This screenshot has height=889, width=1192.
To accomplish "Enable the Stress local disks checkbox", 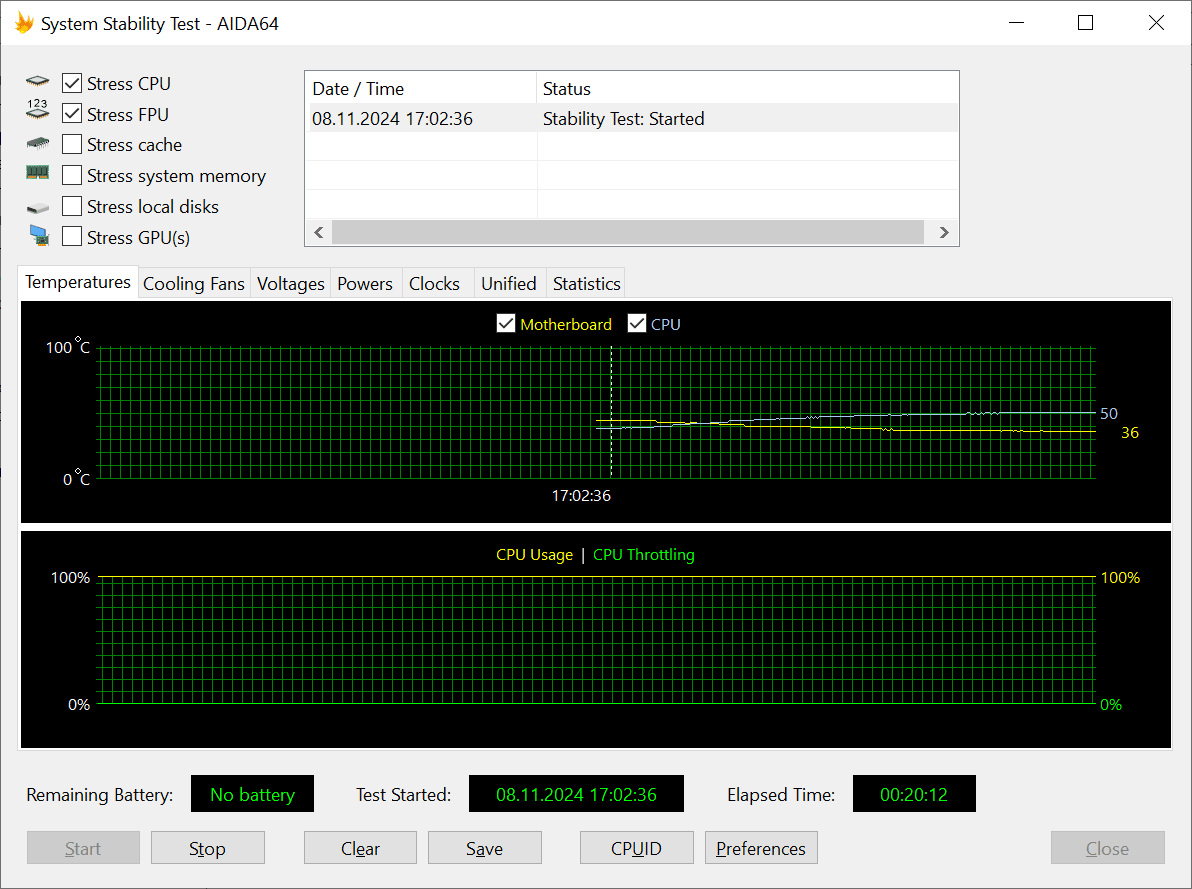I will click(x=72, y=206).
